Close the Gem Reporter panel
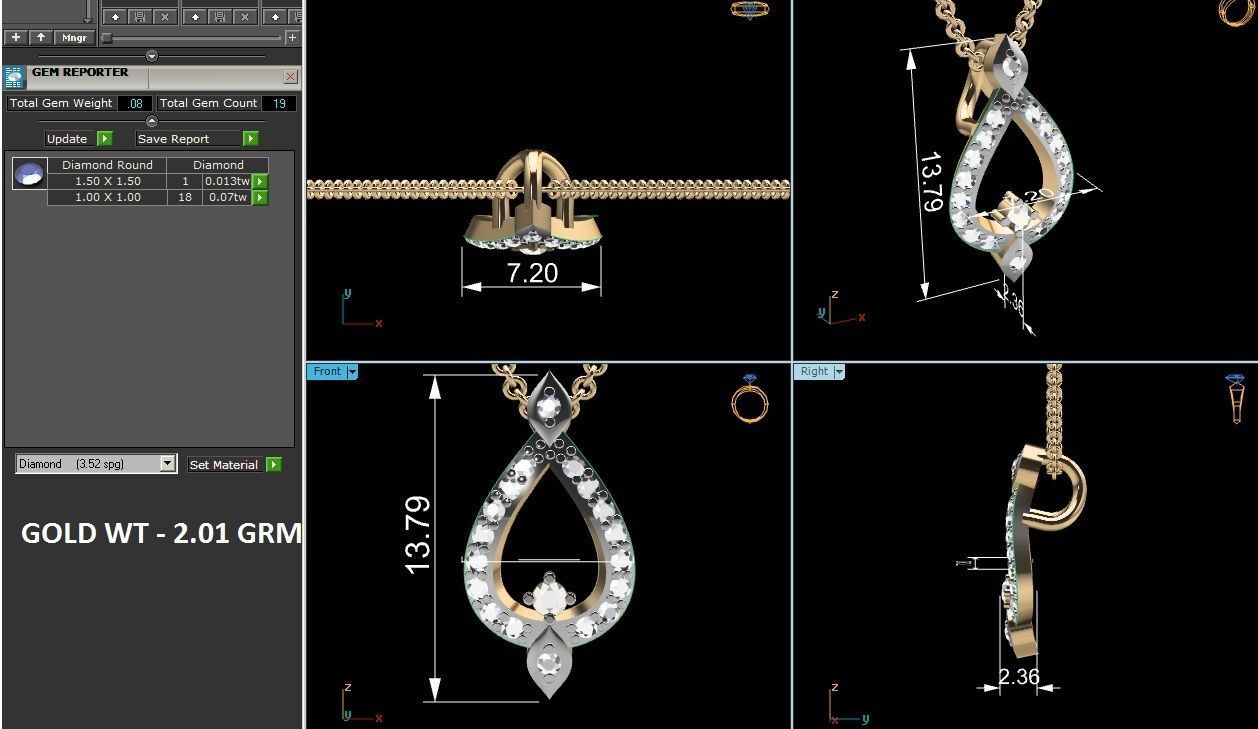Screen dimensions: 1258x729 click(290, 77)
